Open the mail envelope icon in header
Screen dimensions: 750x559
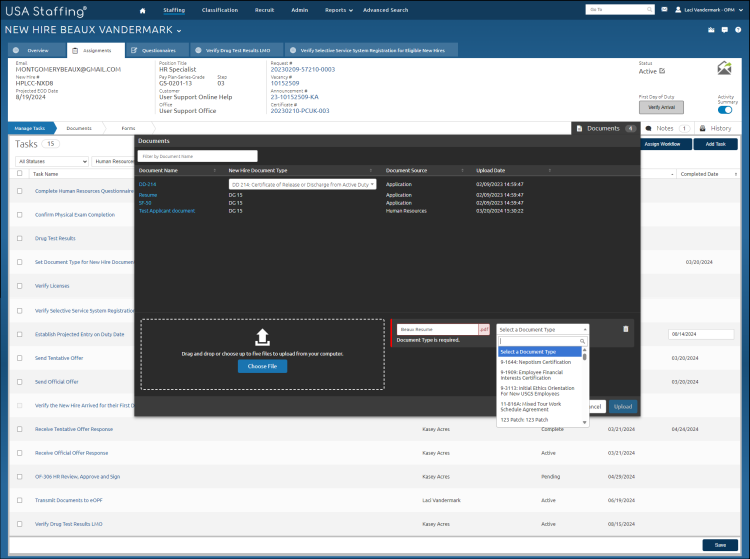(x=664, y=10)
